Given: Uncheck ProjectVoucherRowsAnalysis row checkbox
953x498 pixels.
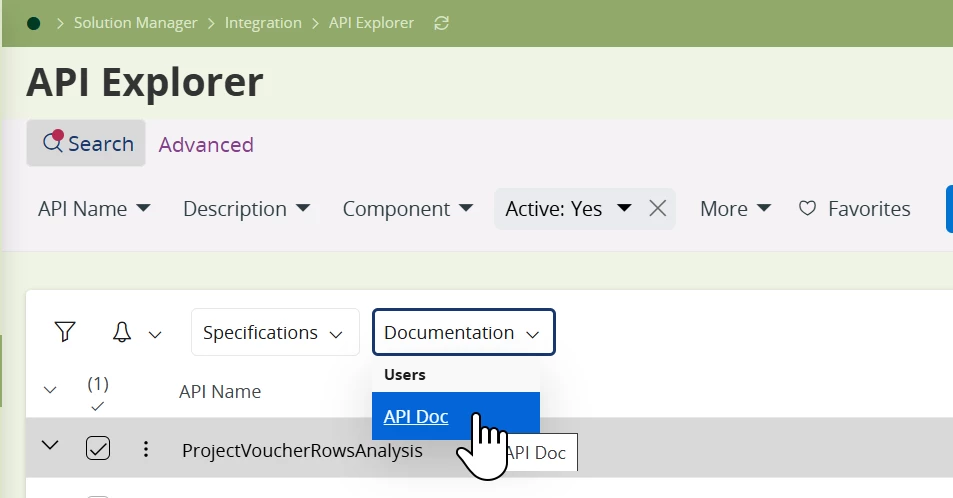Looking at the screenshot, I should coord(98,449).
